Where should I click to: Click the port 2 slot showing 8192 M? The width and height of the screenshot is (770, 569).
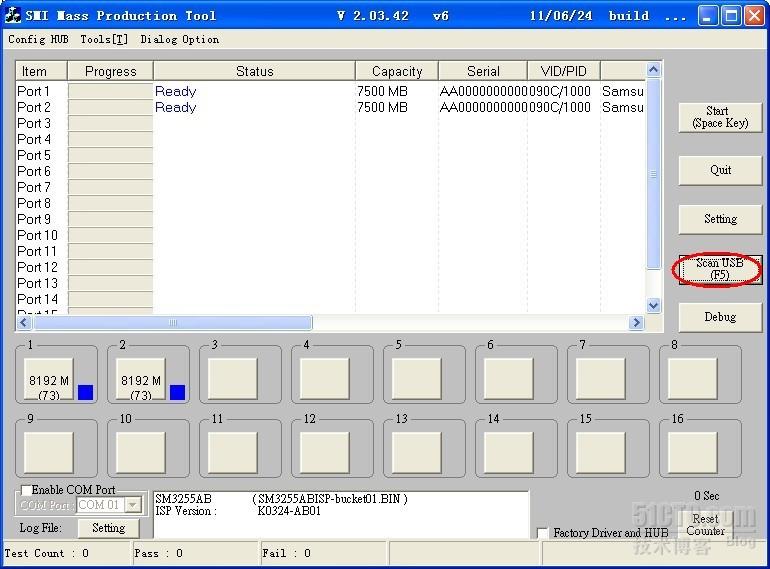click(140, 380)
